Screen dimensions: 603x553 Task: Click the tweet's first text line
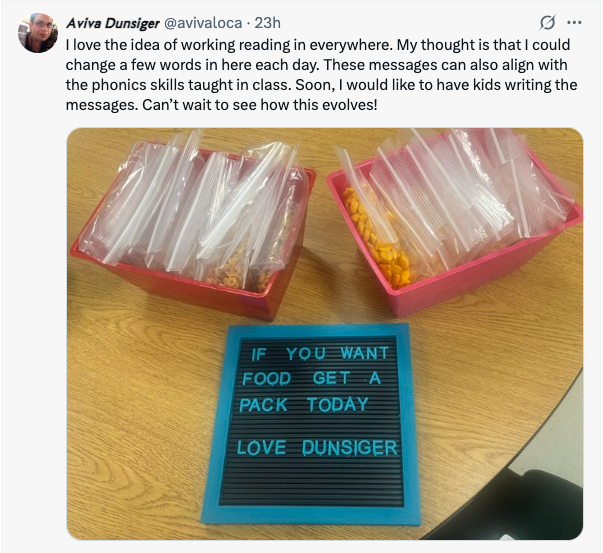point(318,45)
